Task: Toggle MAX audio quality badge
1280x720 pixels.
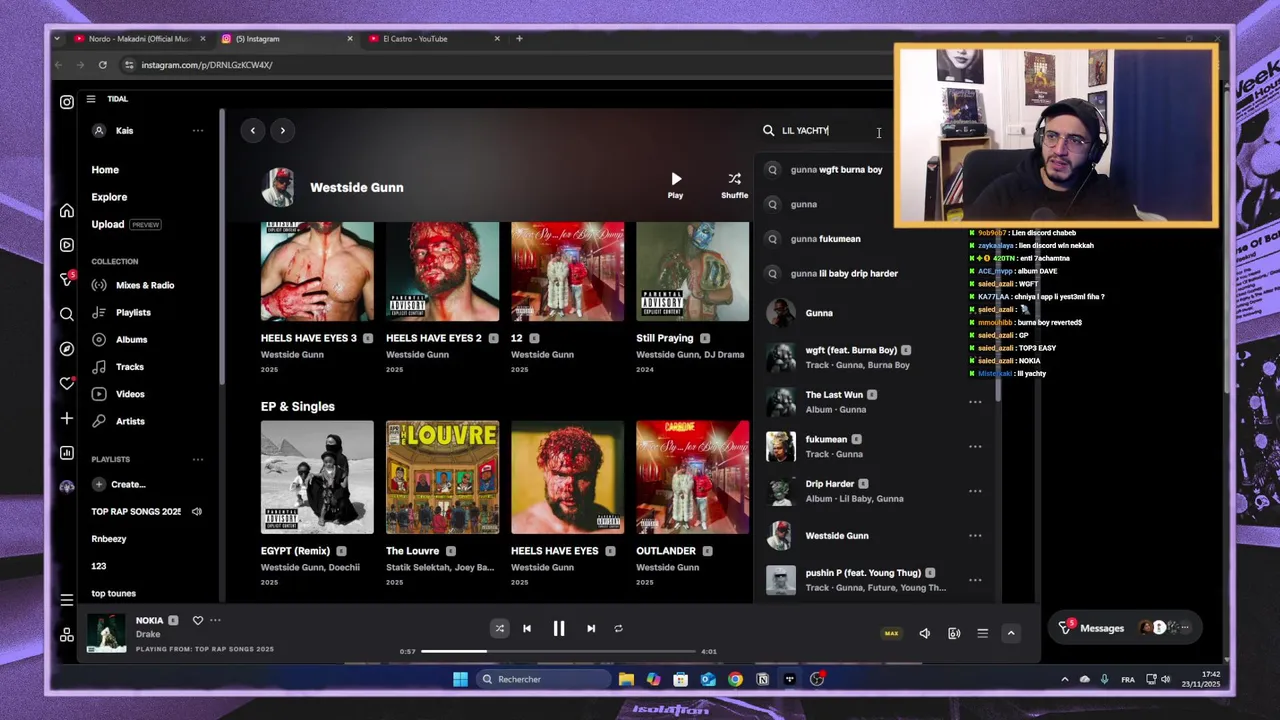Action: [x=891, y=633]
